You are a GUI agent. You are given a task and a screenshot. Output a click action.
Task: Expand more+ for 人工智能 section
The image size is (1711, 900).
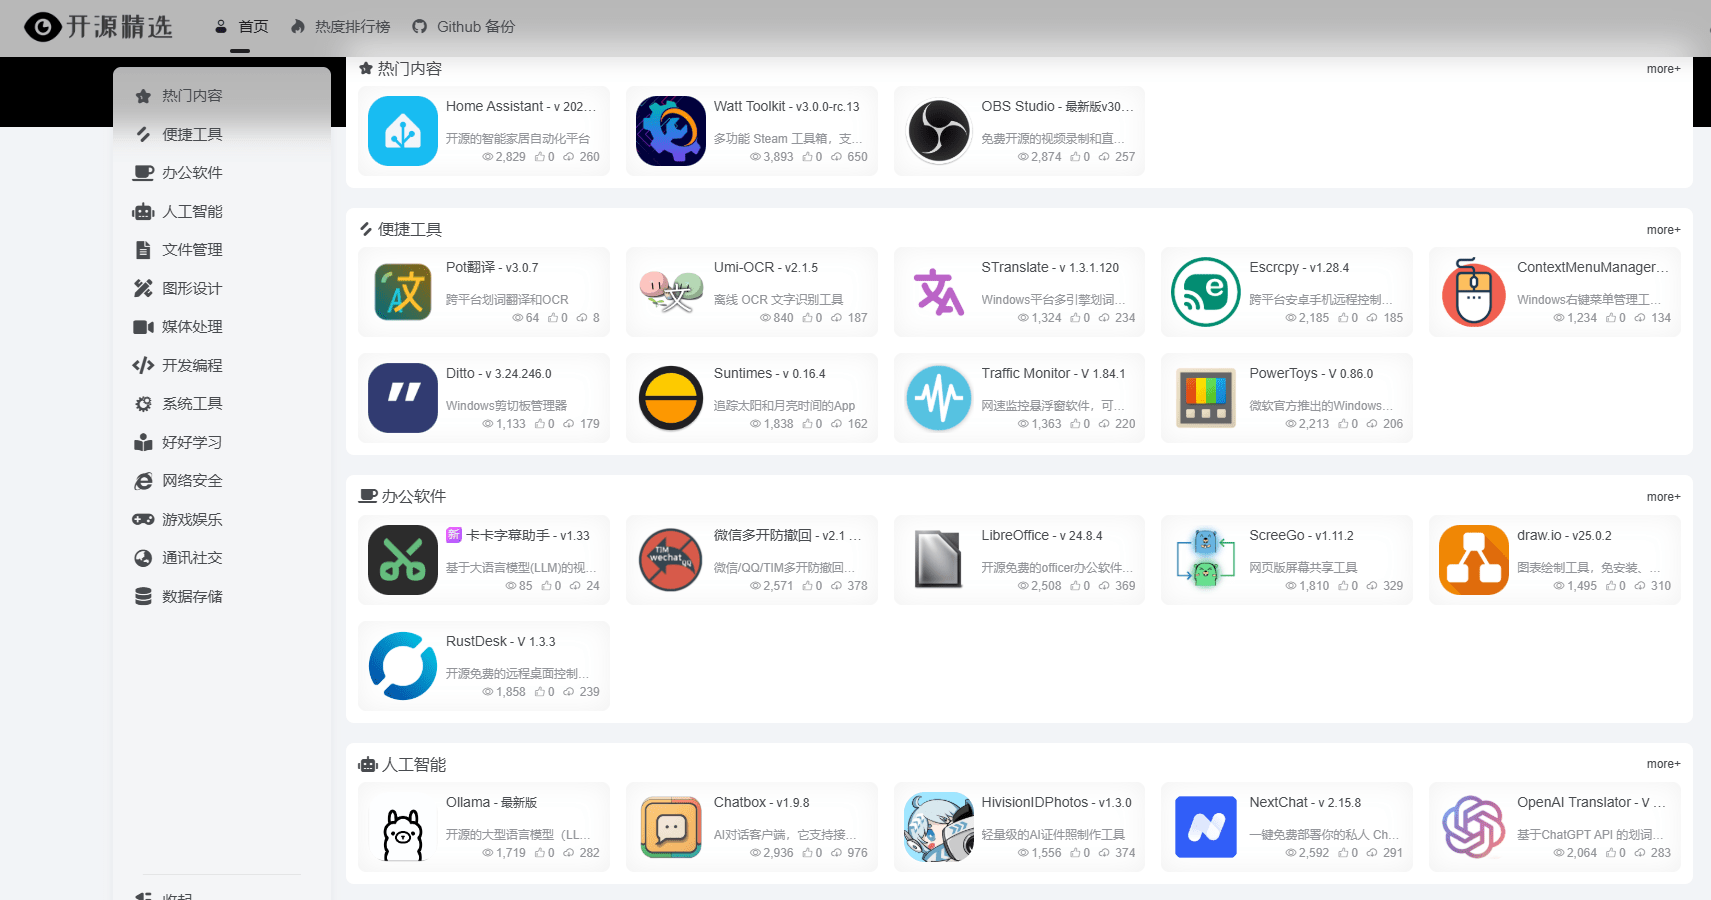point(1662,763)
